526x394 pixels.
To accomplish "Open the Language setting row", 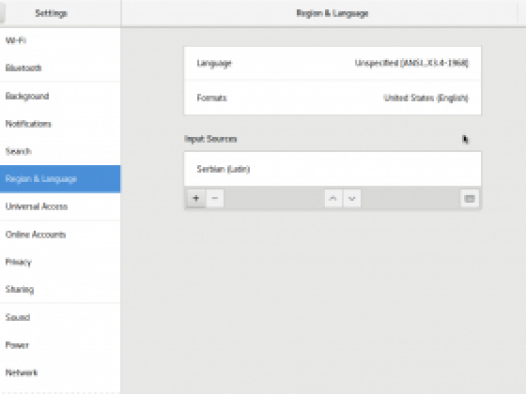I will pyautogui.click(x=332, y=63).
